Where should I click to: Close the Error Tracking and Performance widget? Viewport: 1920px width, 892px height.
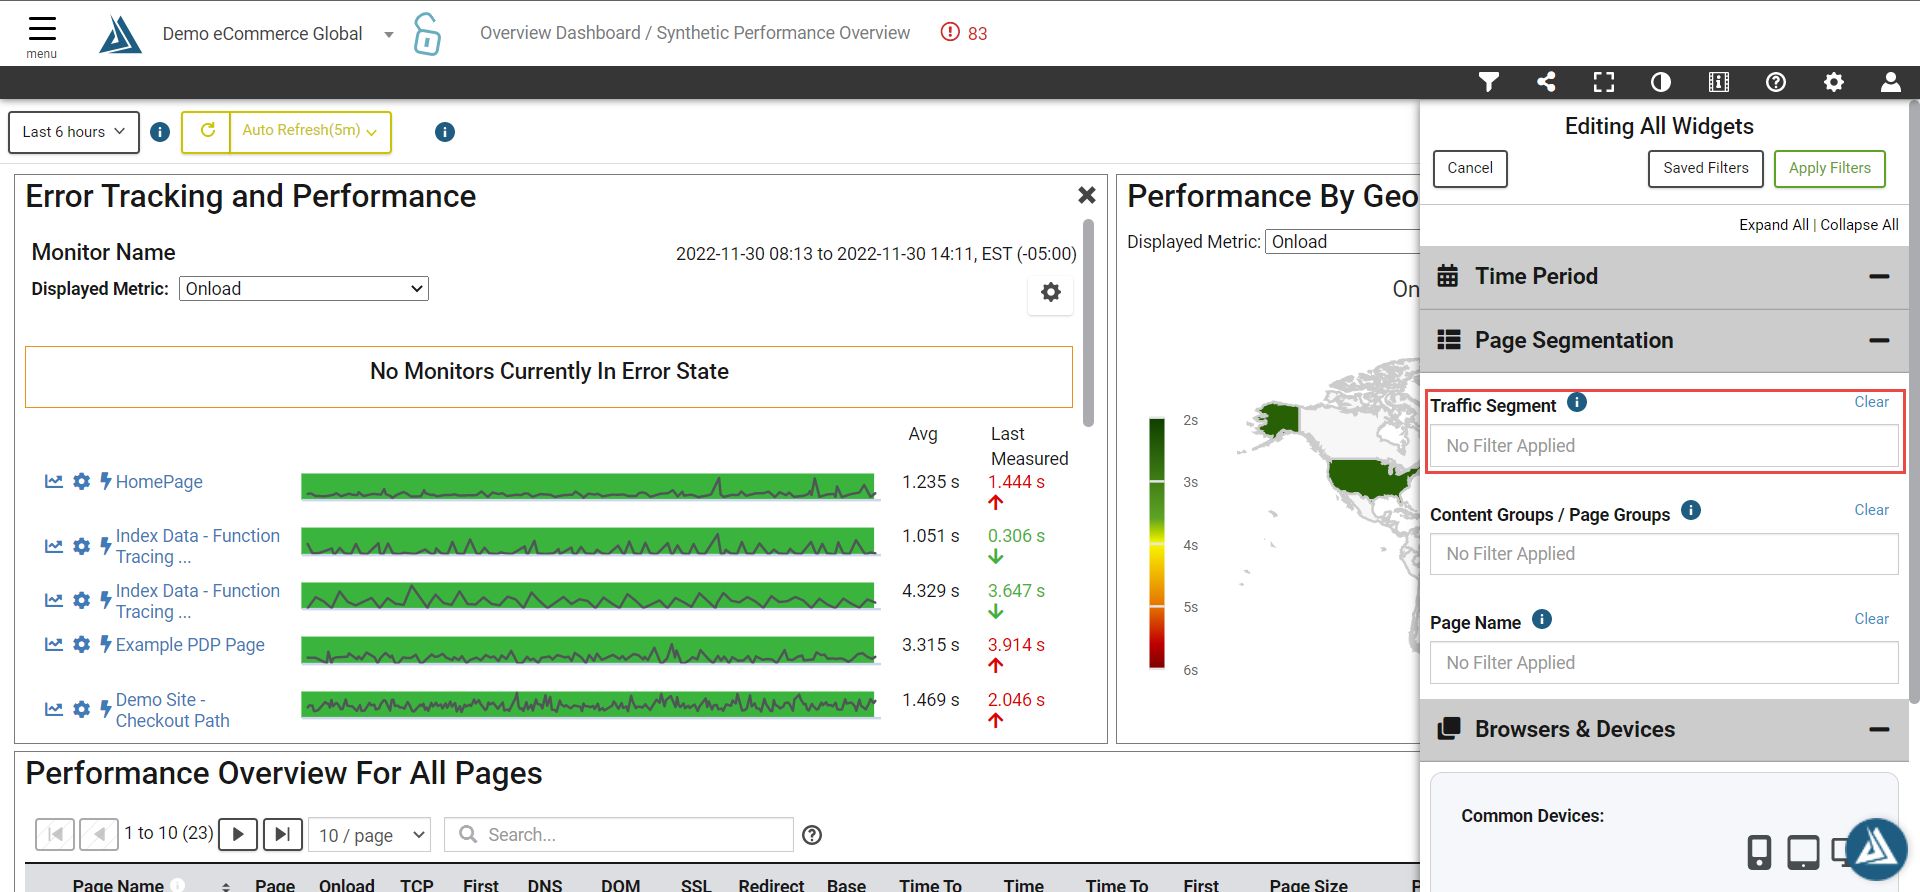pyautogui.click(x=1087, y=195)
